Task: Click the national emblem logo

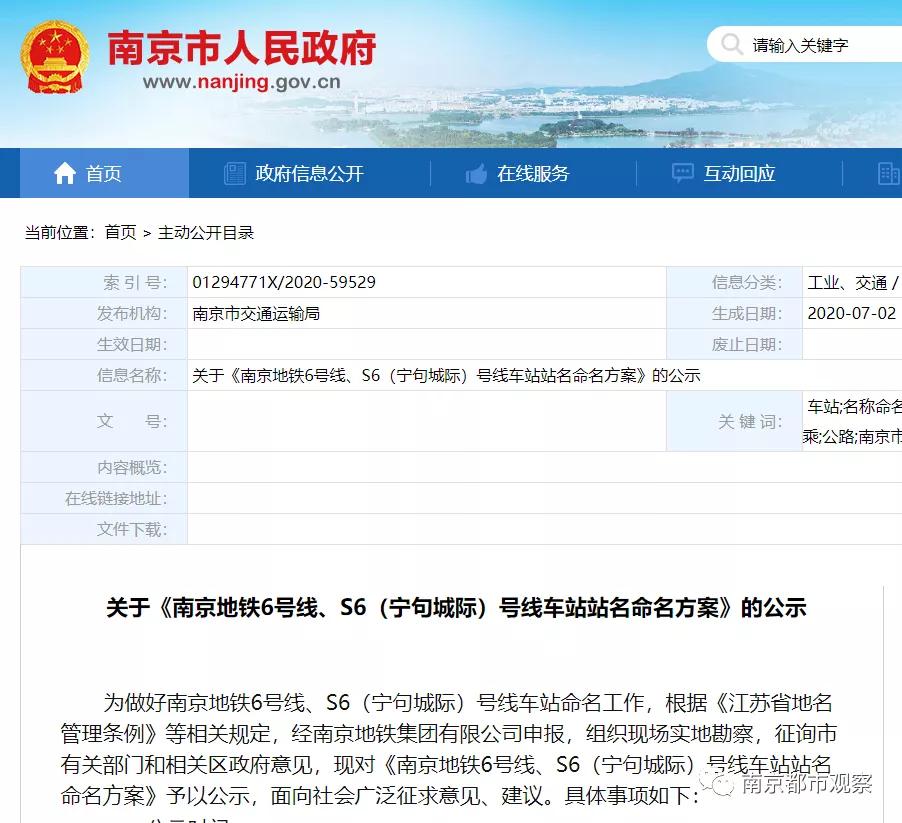Action: click(55, 58)
